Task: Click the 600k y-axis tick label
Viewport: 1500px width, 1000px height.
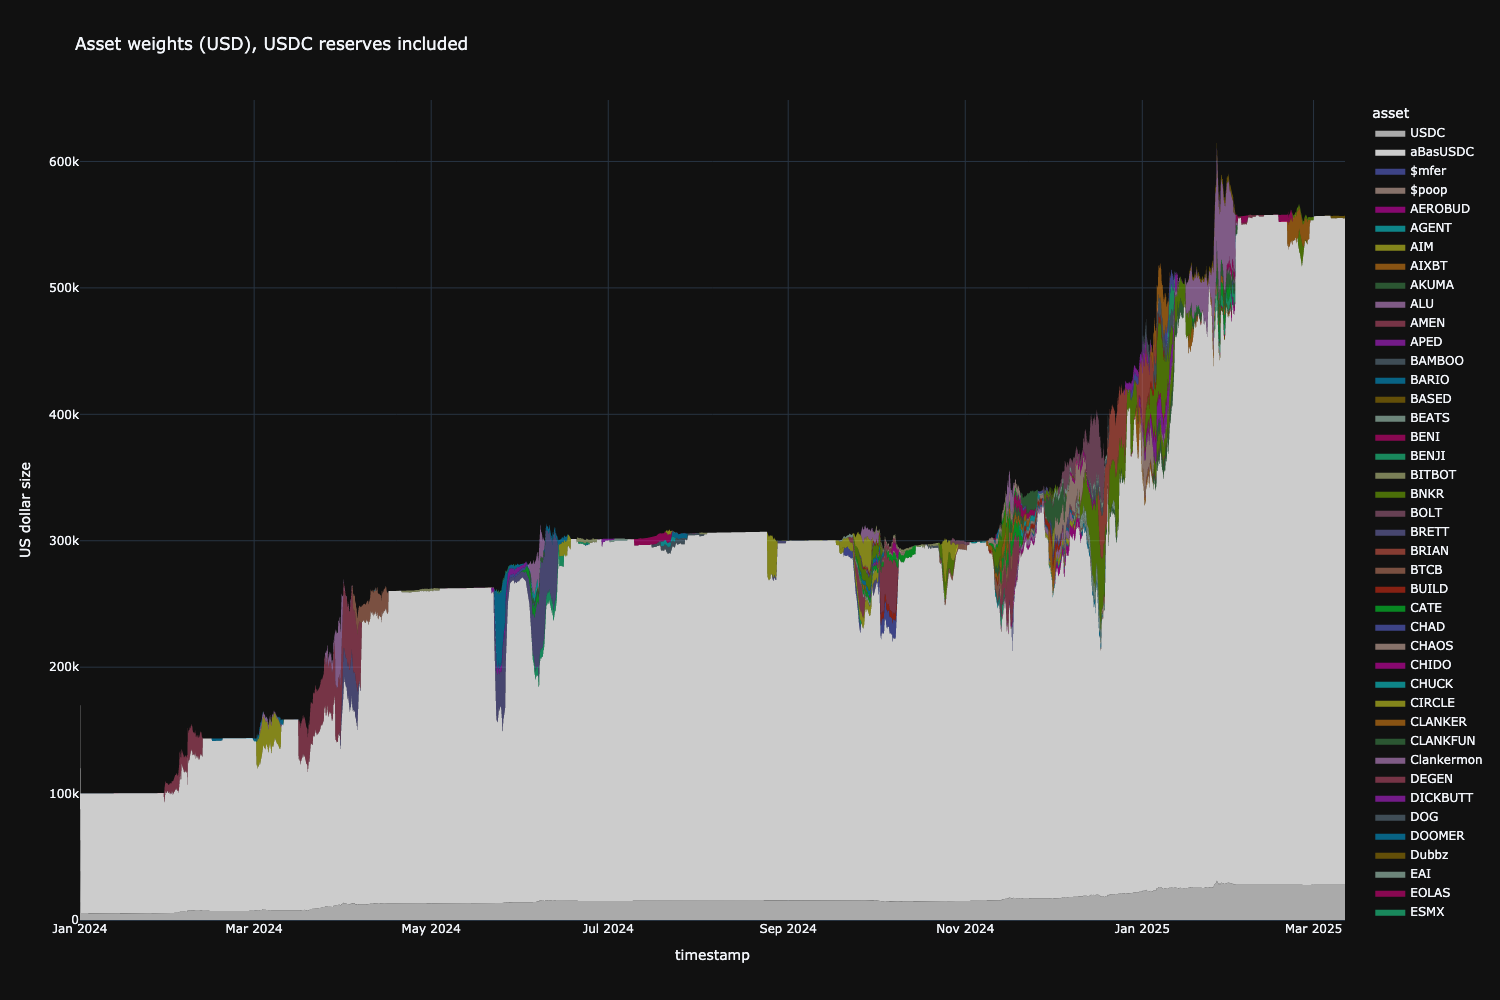Action: point(64,162)
